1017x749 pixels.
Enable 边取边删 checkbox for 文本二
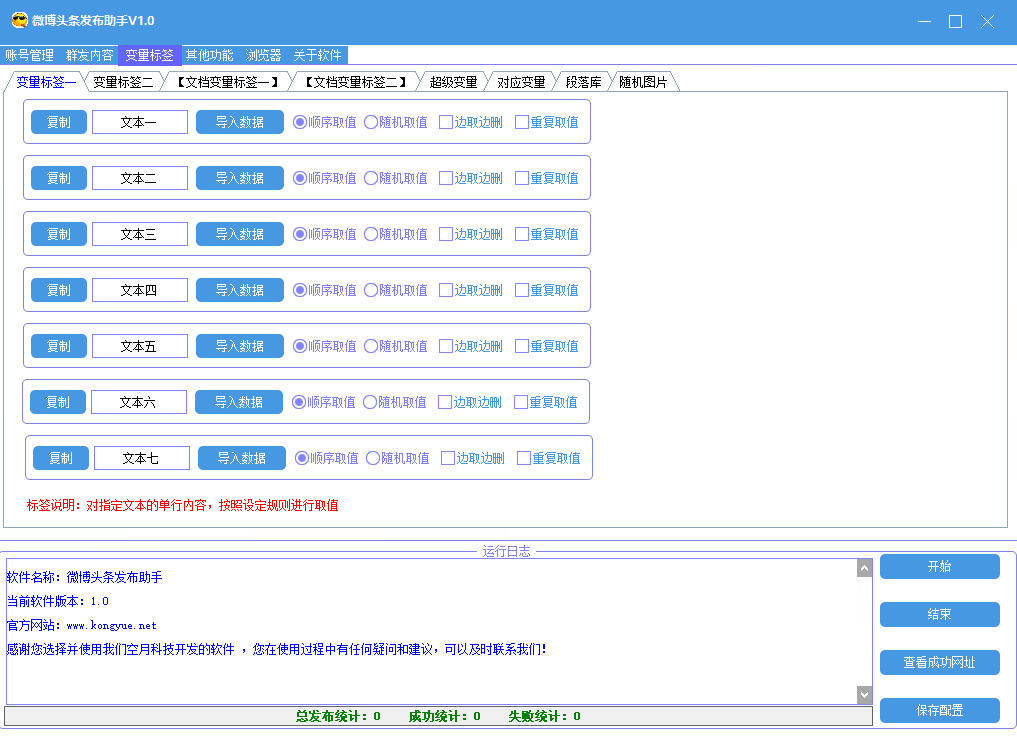pos(471,178)
